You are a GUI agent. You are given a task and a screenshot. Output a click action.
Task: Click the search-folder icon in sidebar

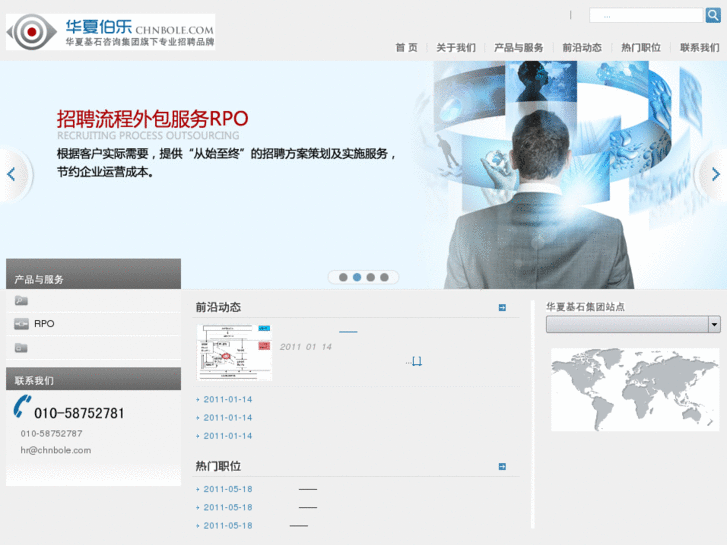click(x=21, y=301)
